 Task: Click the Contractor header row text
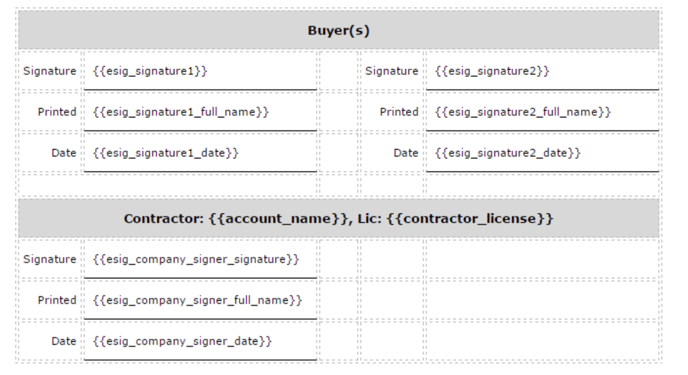338,218
